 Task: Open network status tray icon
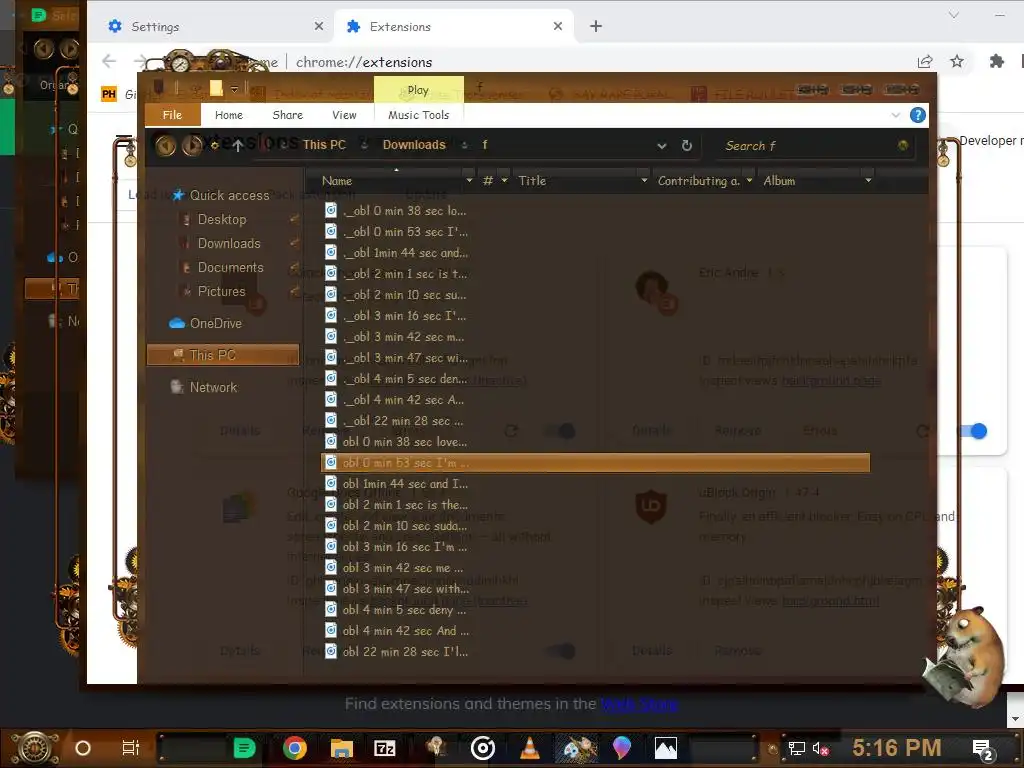[796, 748]
